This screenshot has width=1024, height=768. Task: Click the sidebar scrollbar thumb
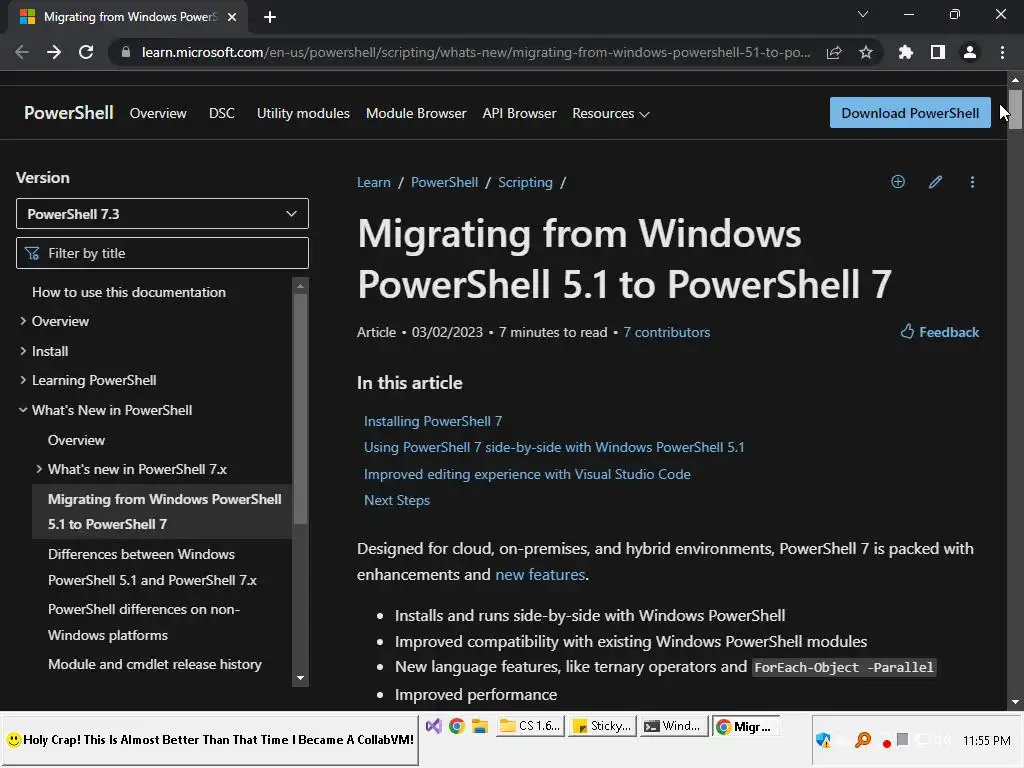[300, 408]
